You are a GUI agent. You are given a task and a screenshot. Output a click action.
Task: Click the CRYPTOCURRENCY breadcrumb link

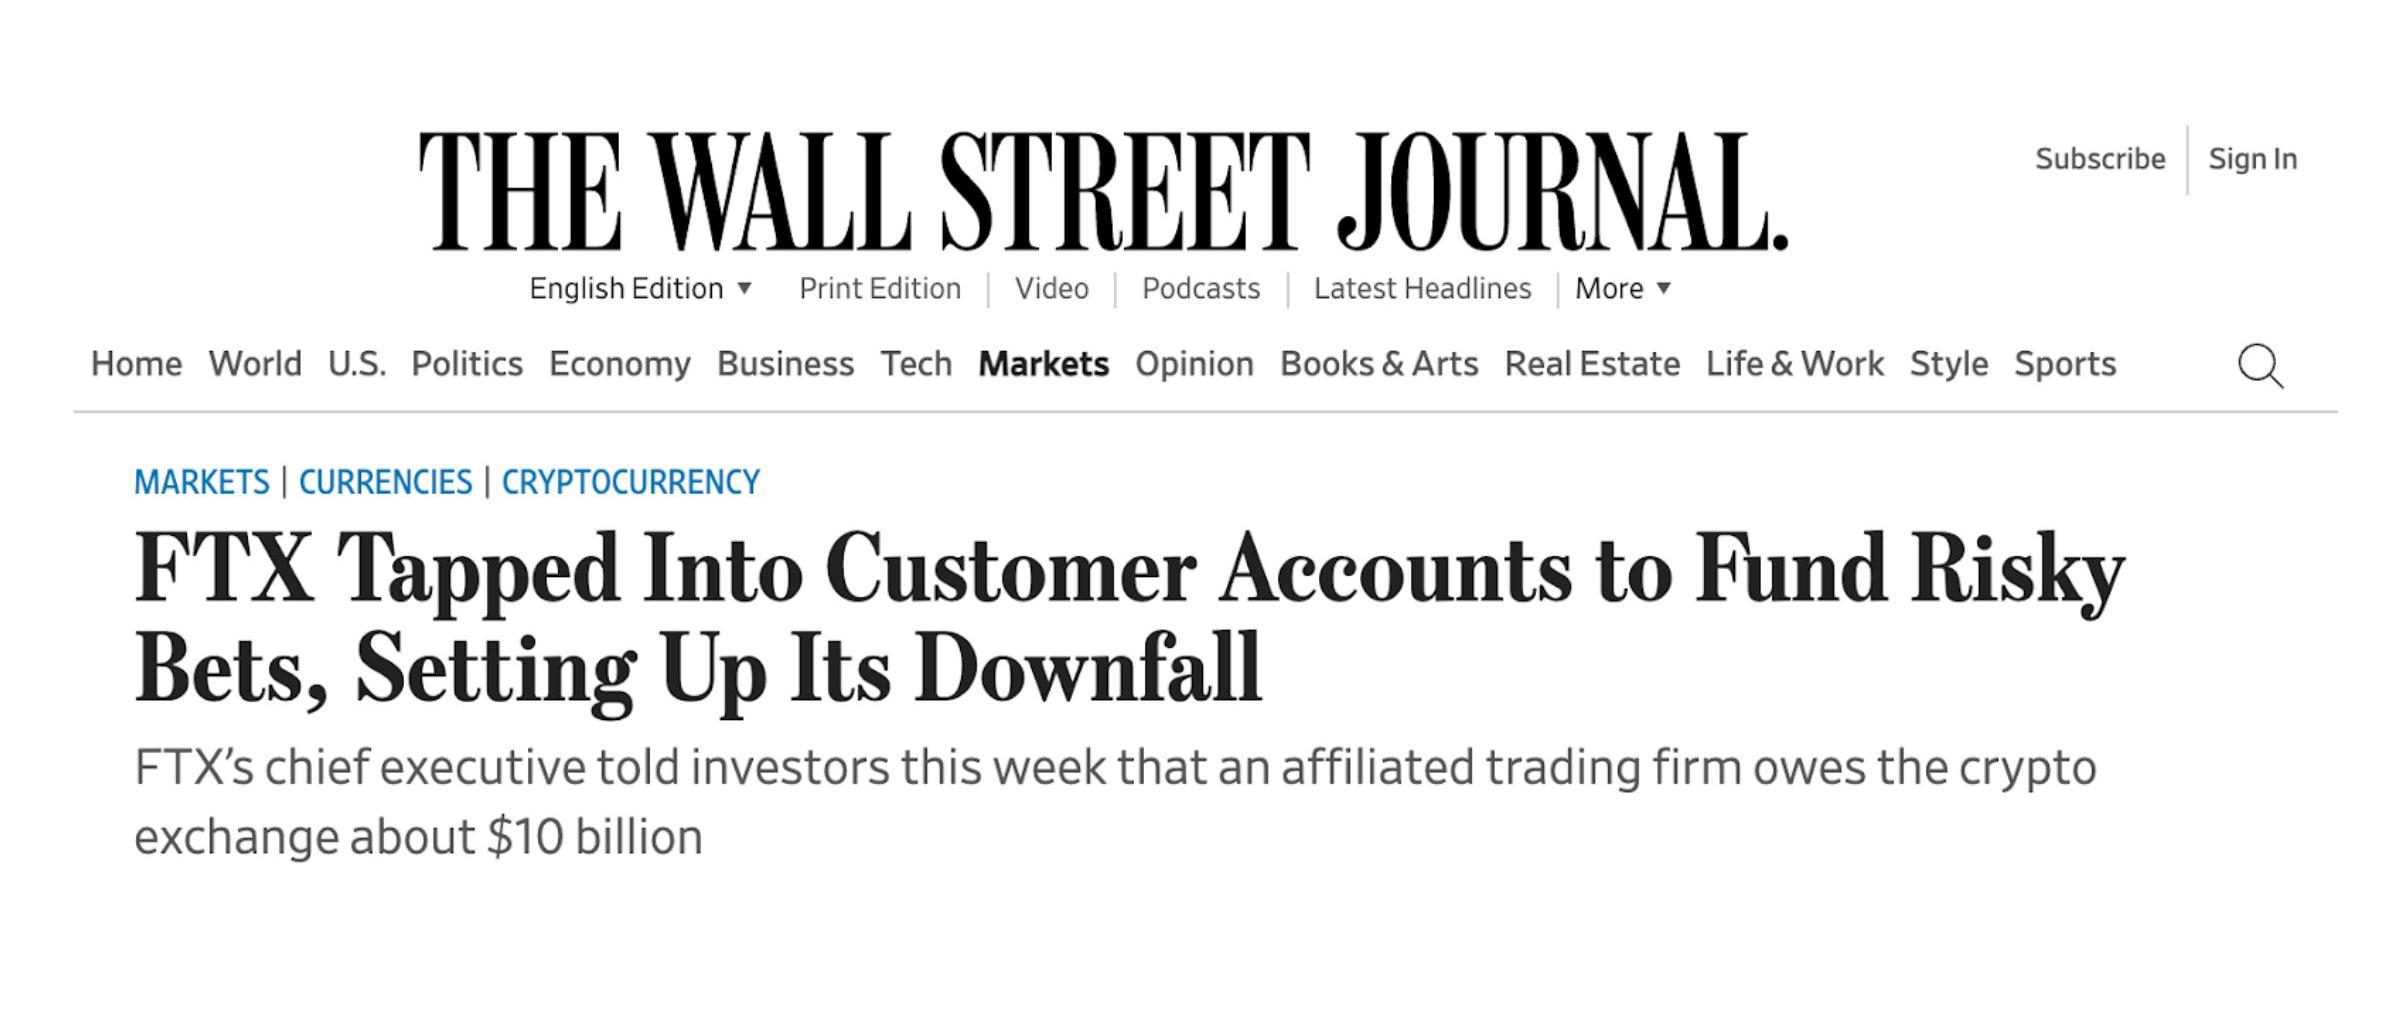click(630, 482)
